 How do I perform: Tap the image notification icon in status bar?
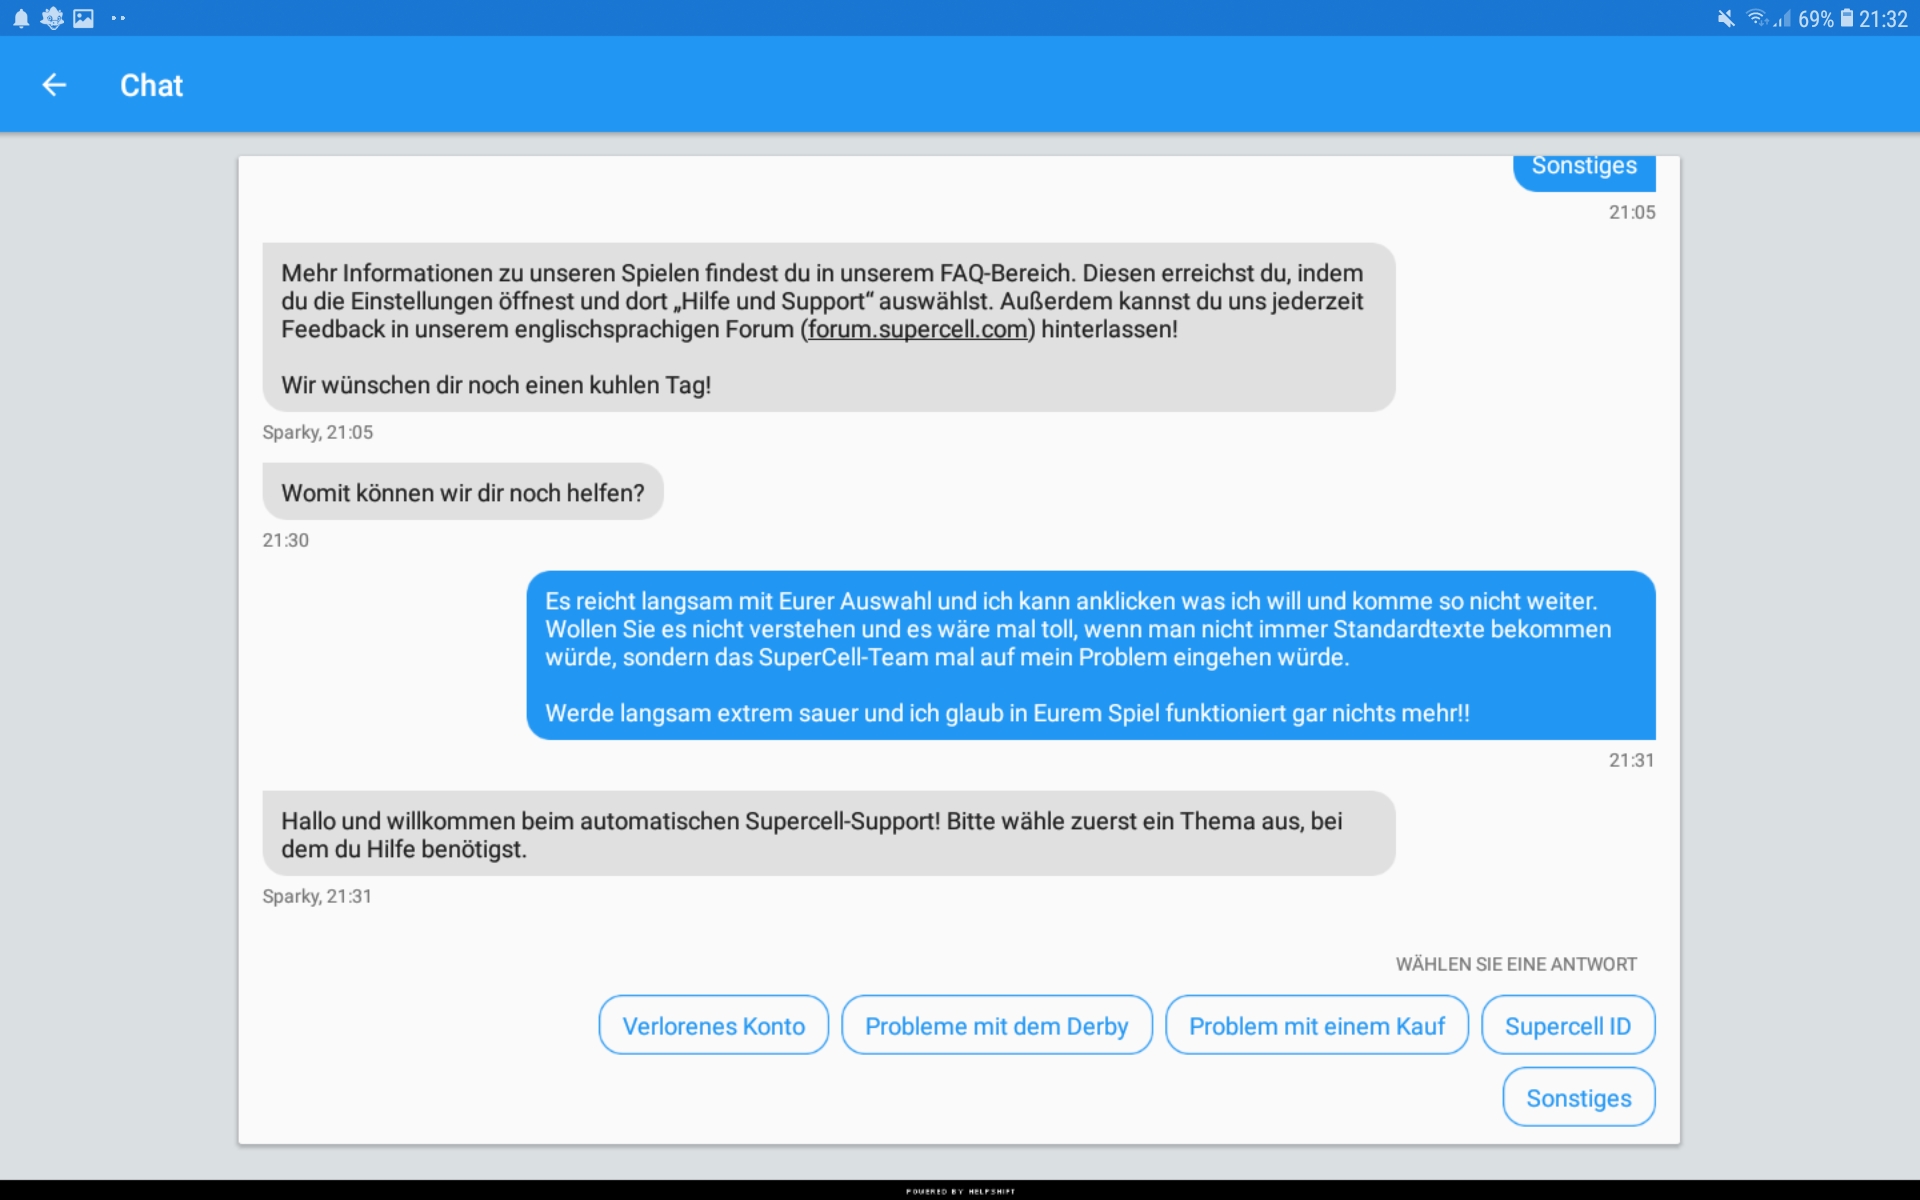[84, 18]
